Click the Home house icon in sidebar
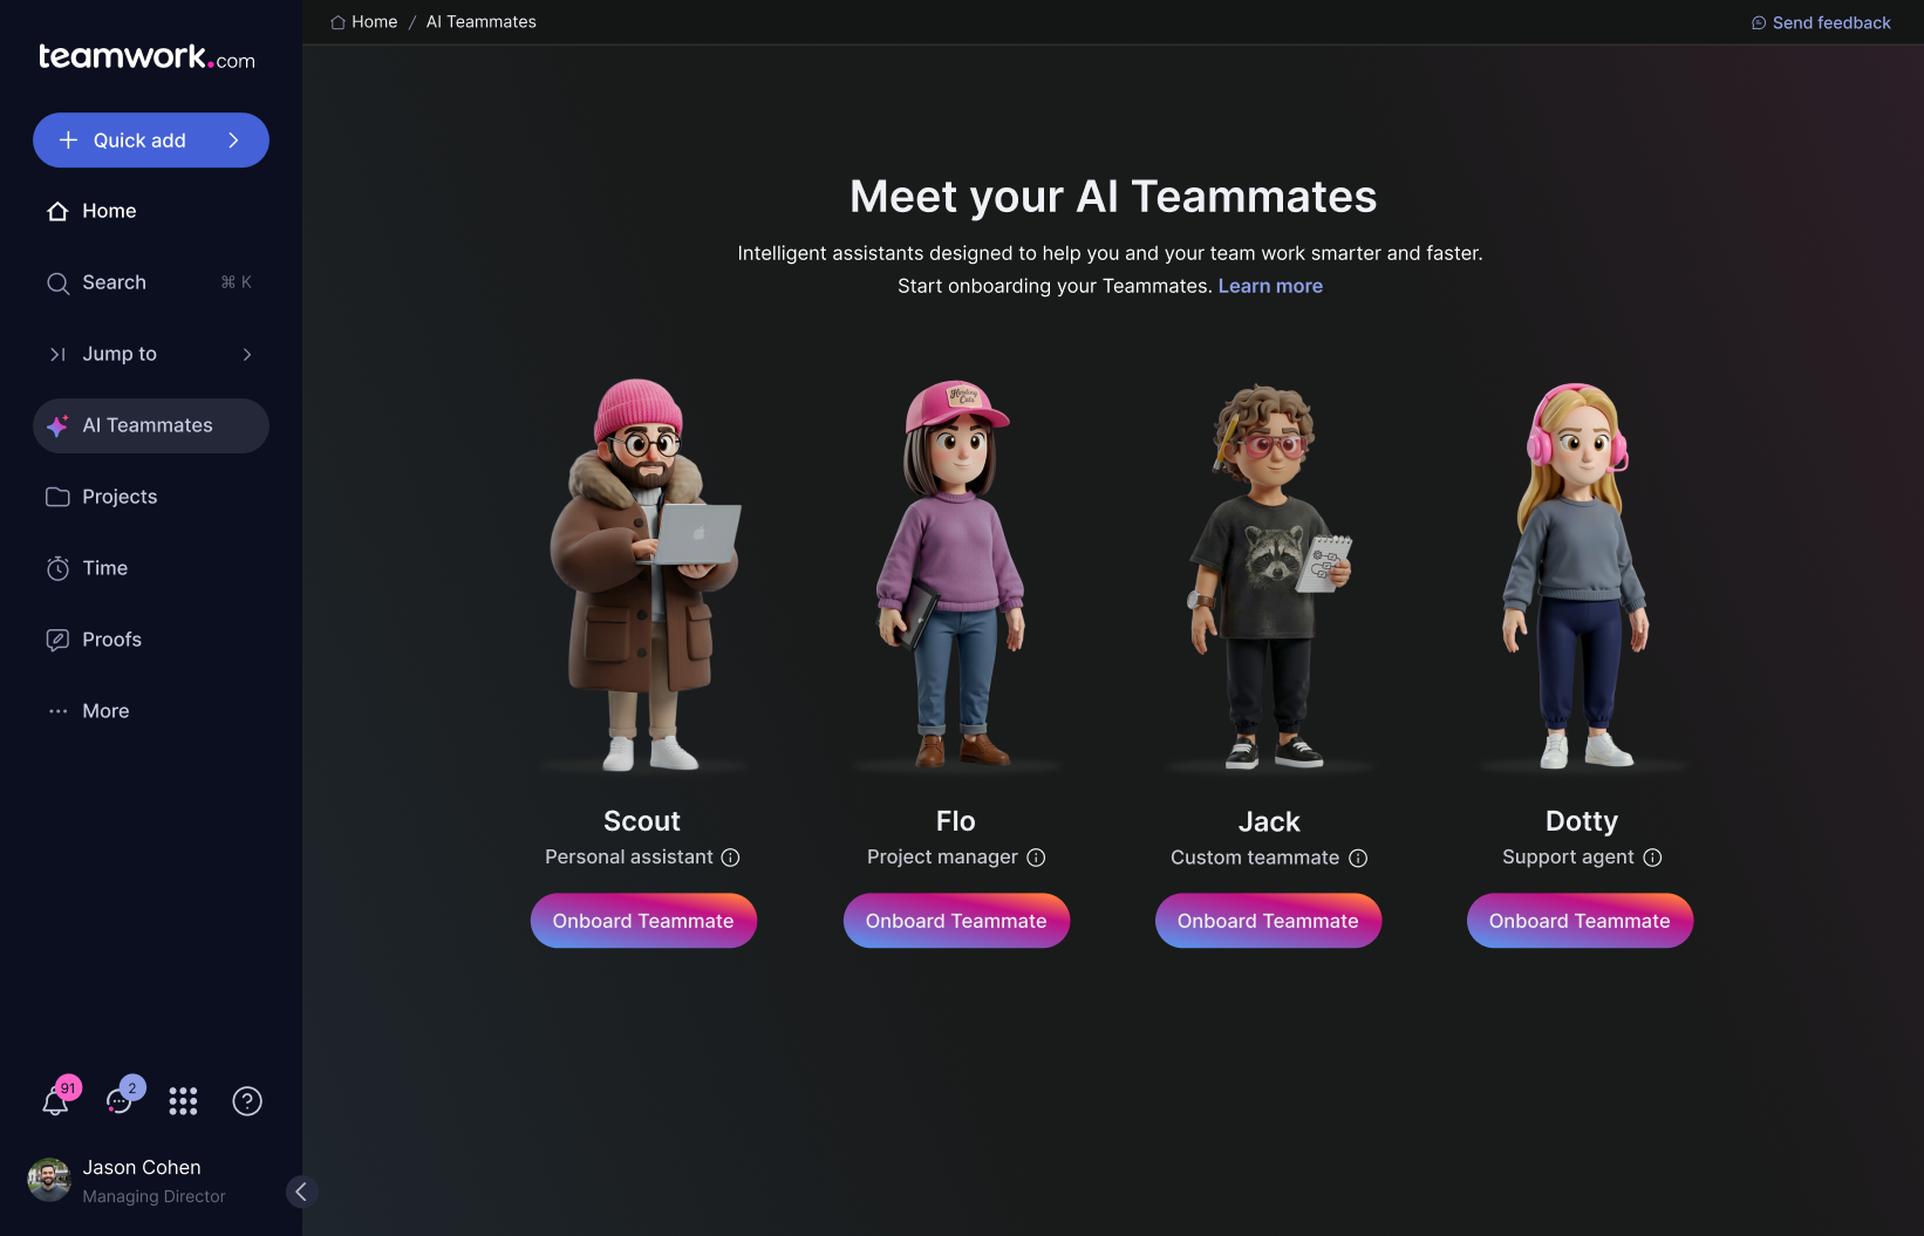This screenshot has height=1236, width=1924. 57,211
